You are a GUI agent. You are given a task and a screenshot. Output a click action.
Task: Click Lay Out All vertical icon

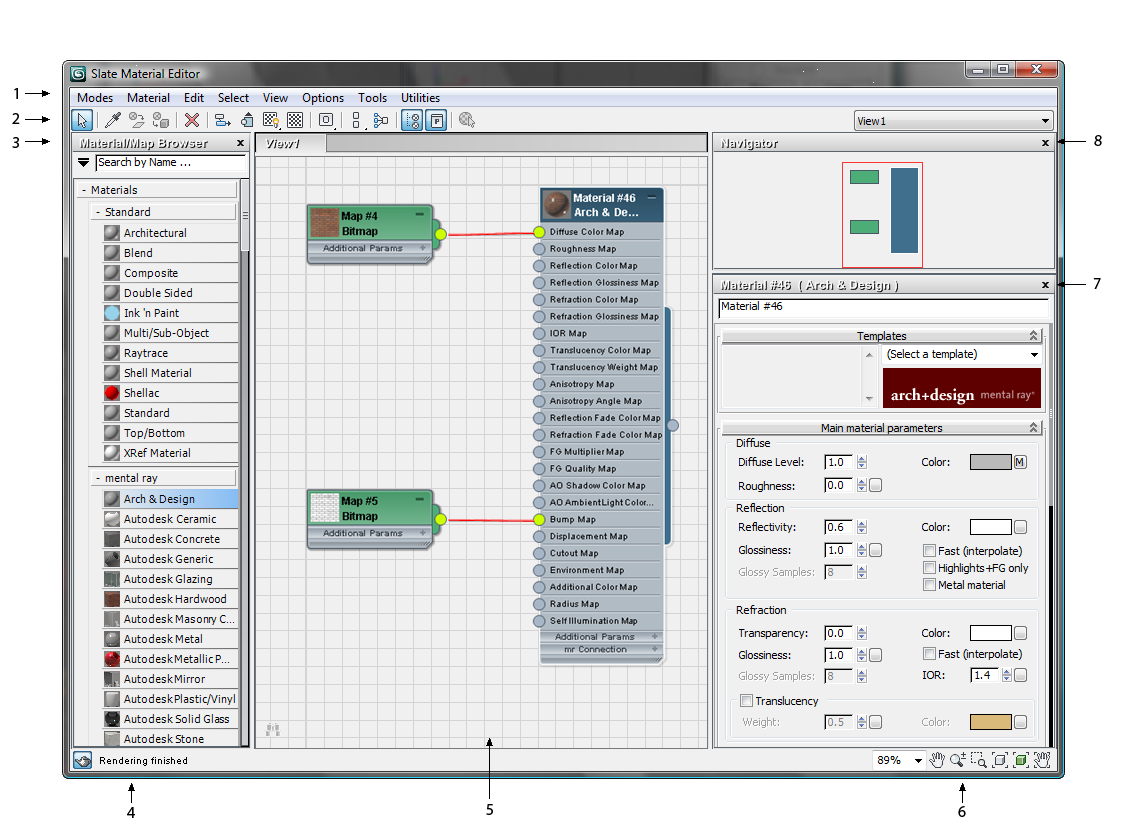[x=356, y=120]
